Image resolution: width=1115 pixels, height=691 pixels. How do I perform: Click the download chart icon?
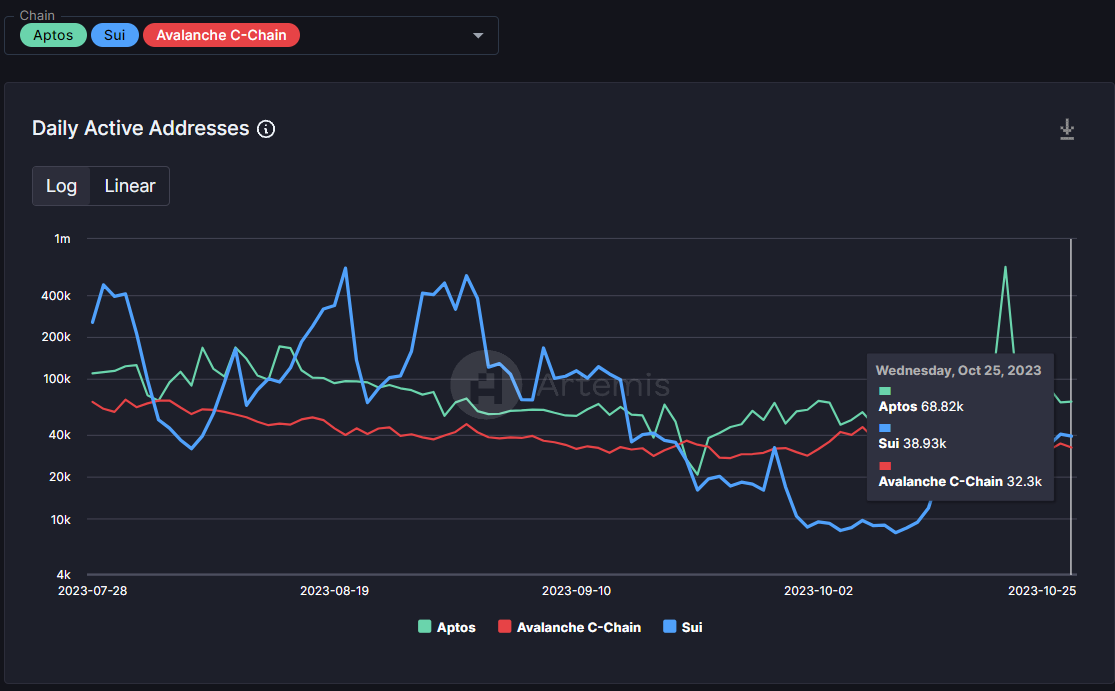click(x=1067, y=129)
